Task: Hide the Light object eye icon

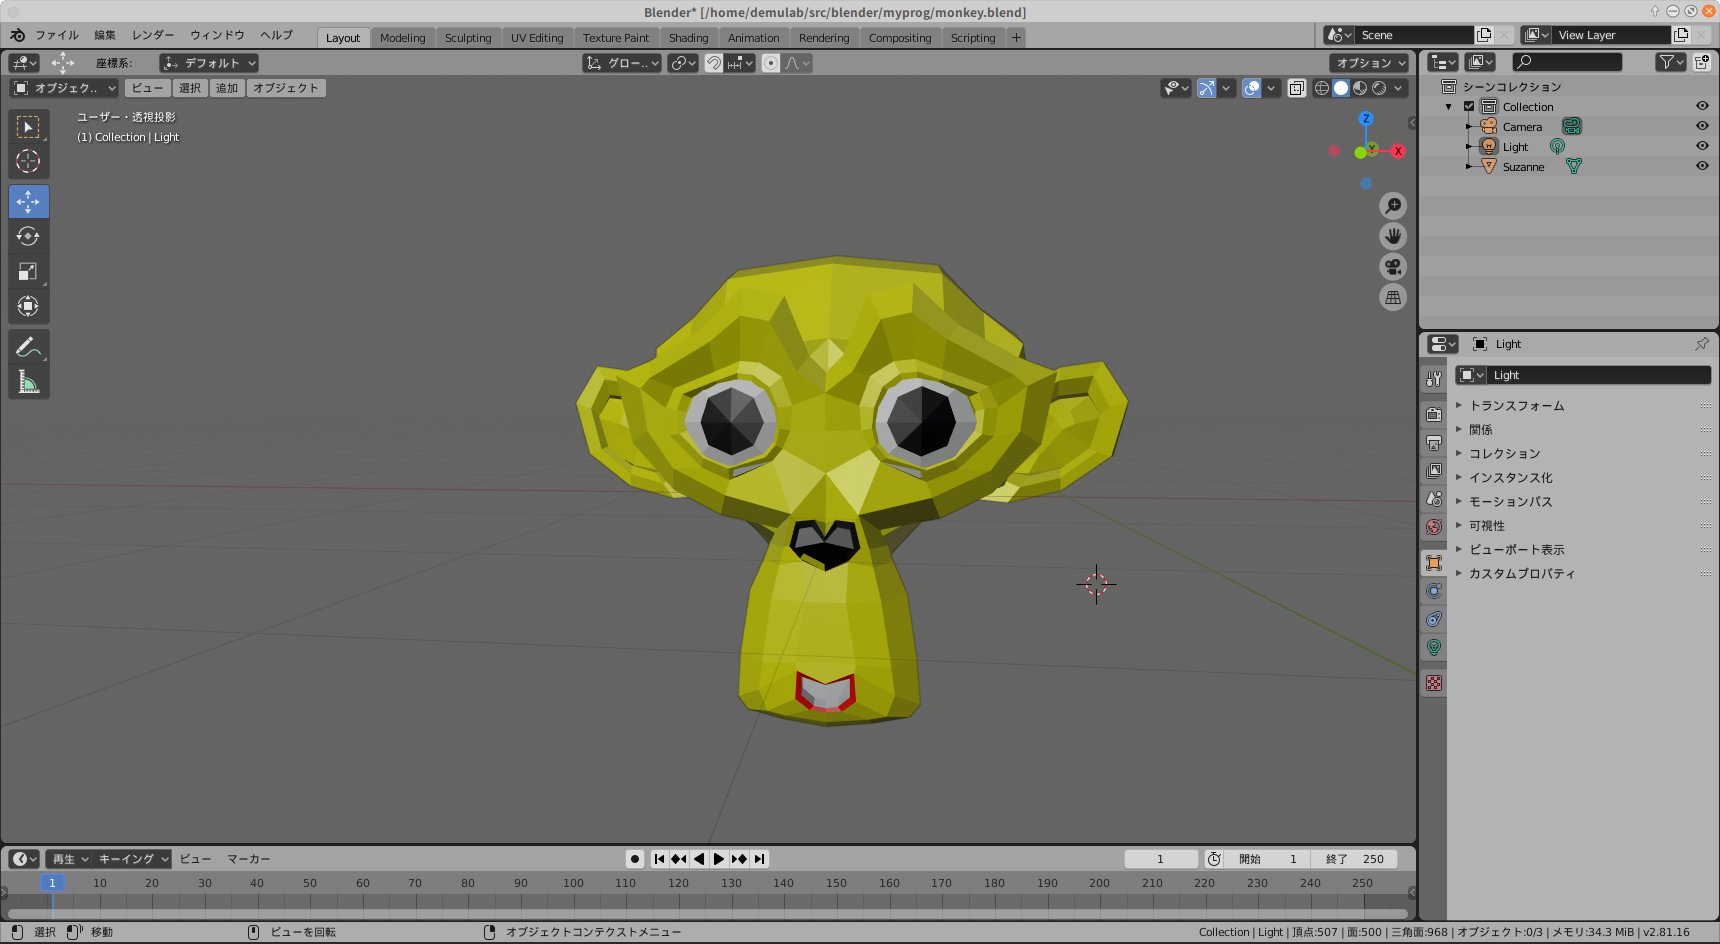Action: click(x=1702, y=146)
